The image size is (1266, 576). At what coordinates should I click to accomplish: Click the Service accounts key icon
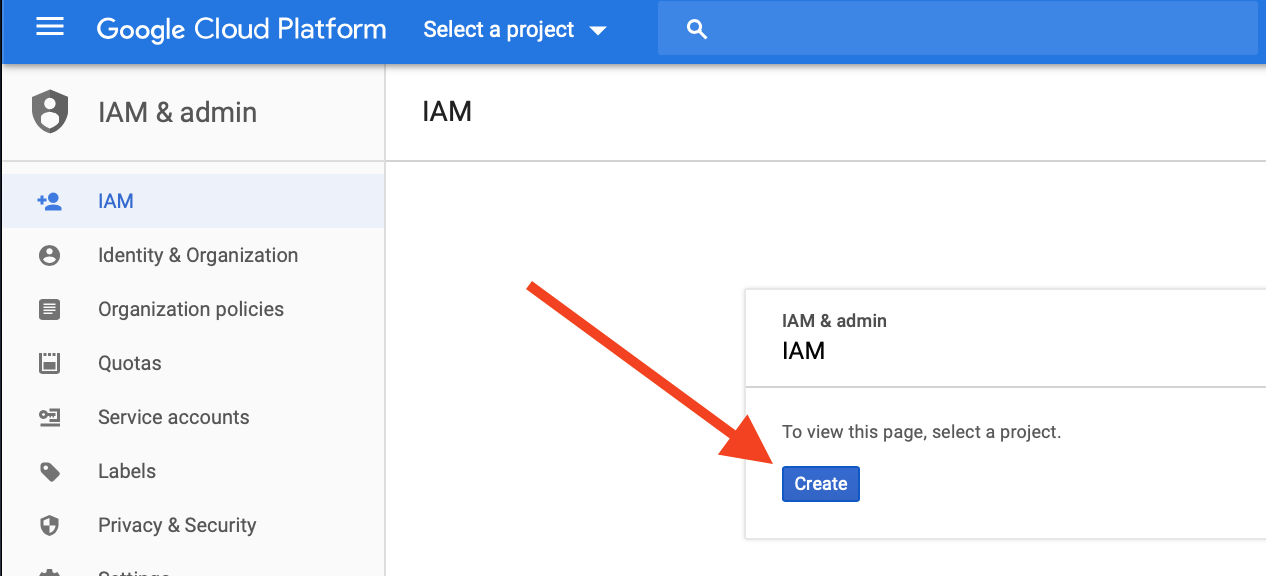(49, 417)
